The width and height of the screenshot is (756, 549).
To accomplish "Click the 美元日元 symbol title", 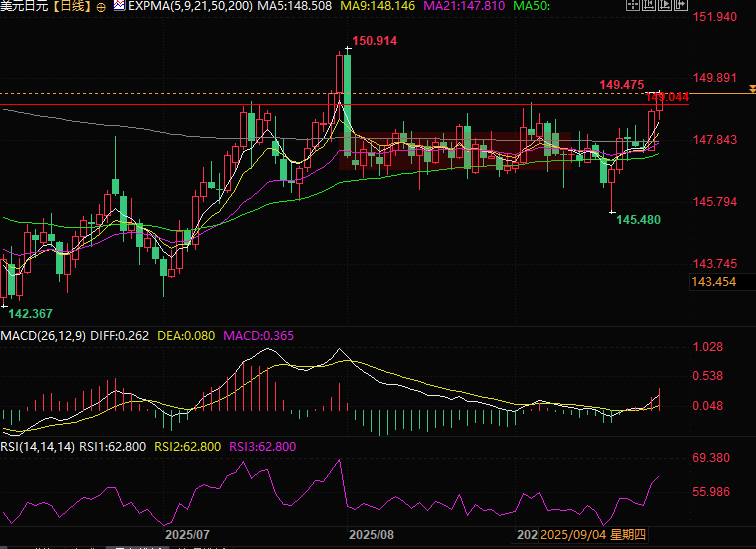I will point(24,6).
